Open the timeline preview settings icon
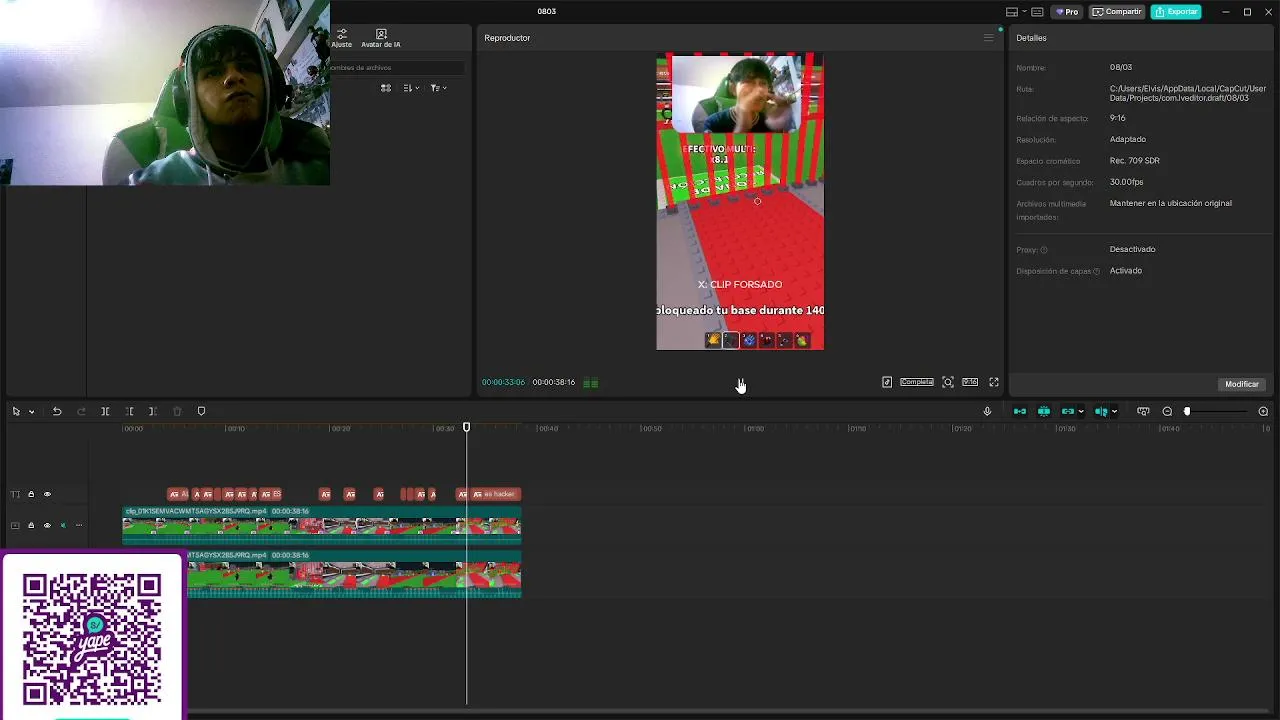Viewport: 1280px width, 720px height. (x=1143, y=411)
